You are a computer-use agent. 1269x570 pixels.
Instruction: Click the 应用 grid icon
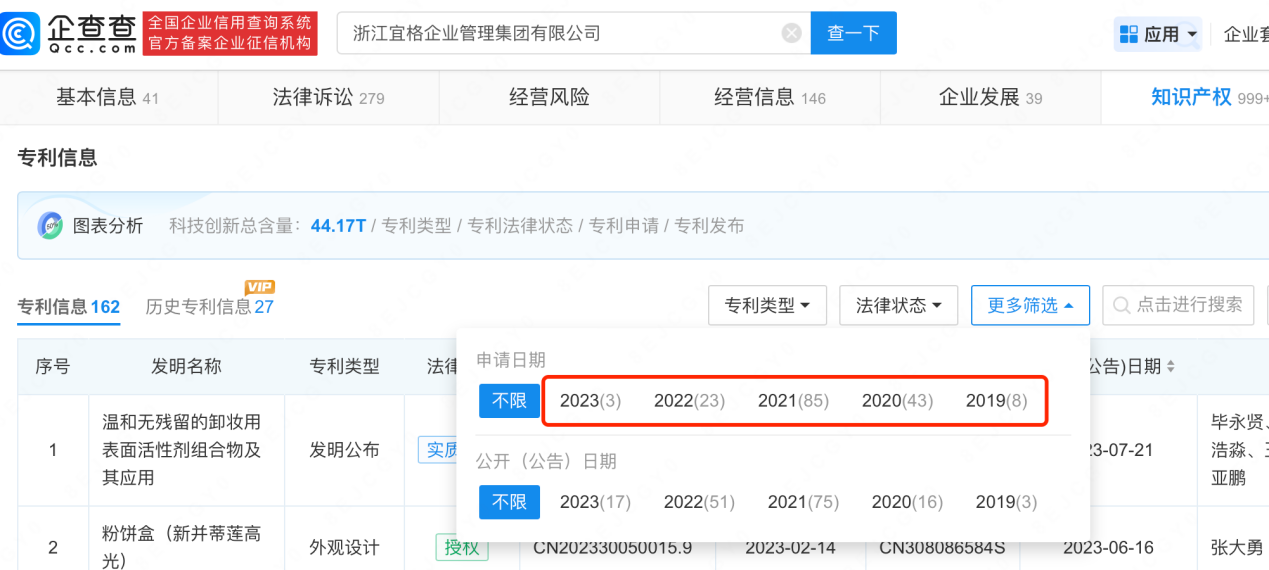[x=1129, y=34]
